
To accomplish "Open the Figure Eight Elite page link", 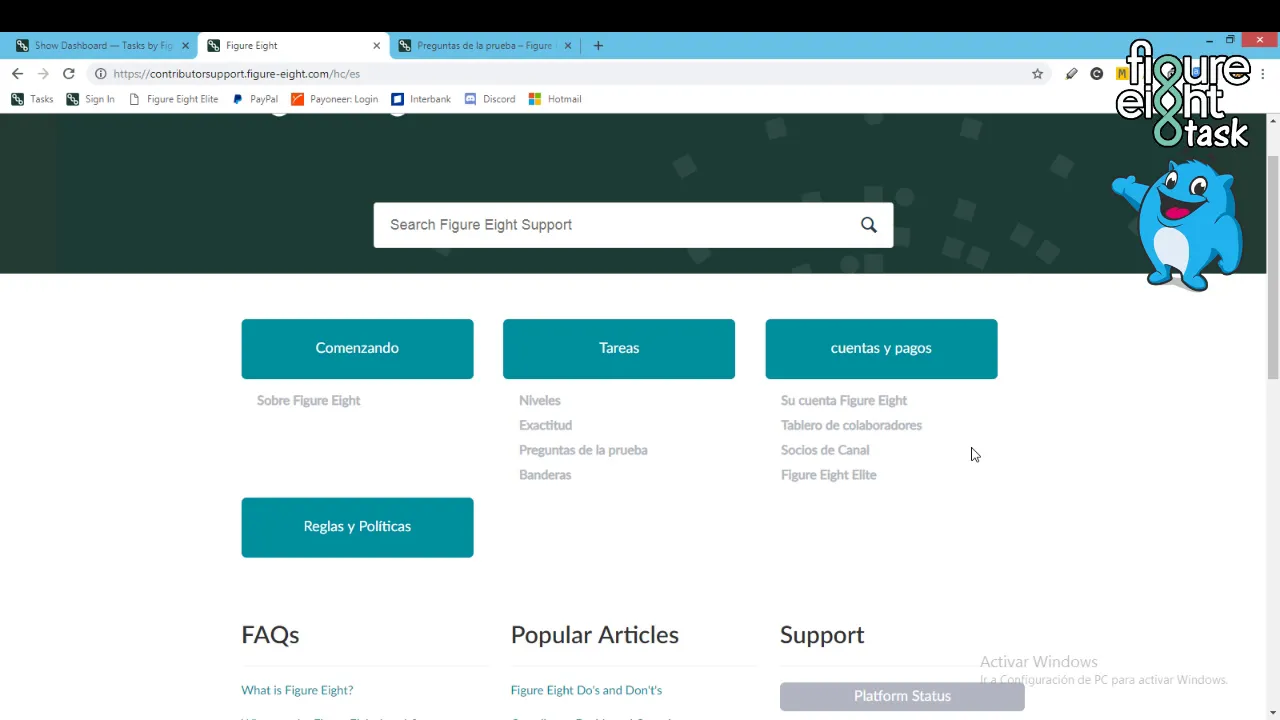I will coord(829,475).
